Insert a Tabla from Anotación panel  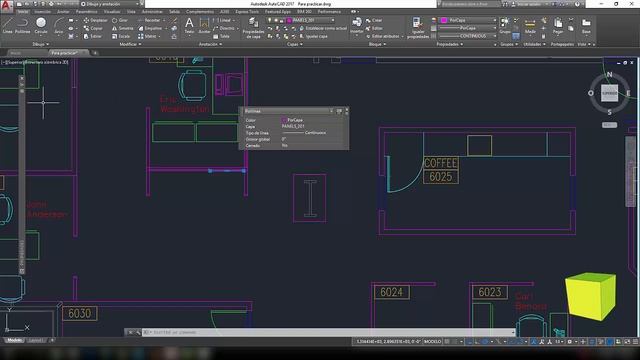pyautogui.click(x=222, y=36)
